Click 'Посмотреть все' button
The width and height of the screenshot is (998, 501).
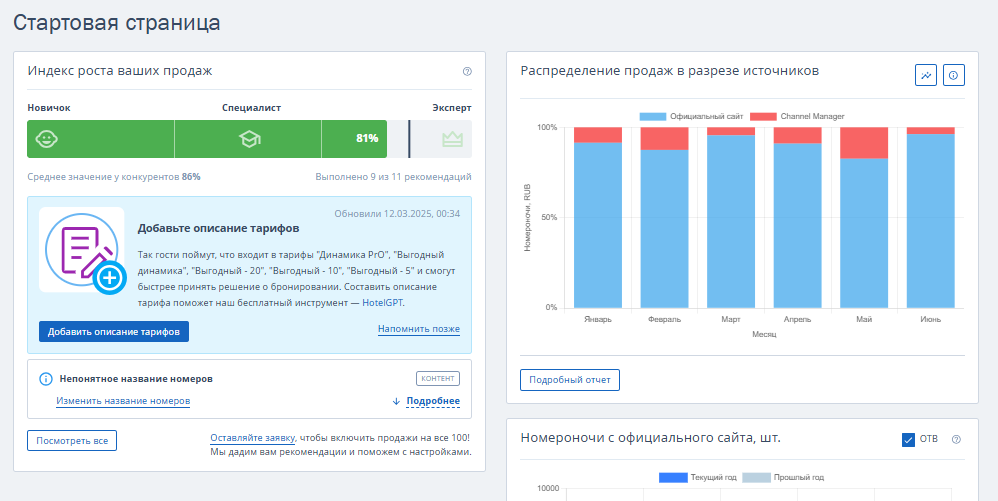[72, 441]
